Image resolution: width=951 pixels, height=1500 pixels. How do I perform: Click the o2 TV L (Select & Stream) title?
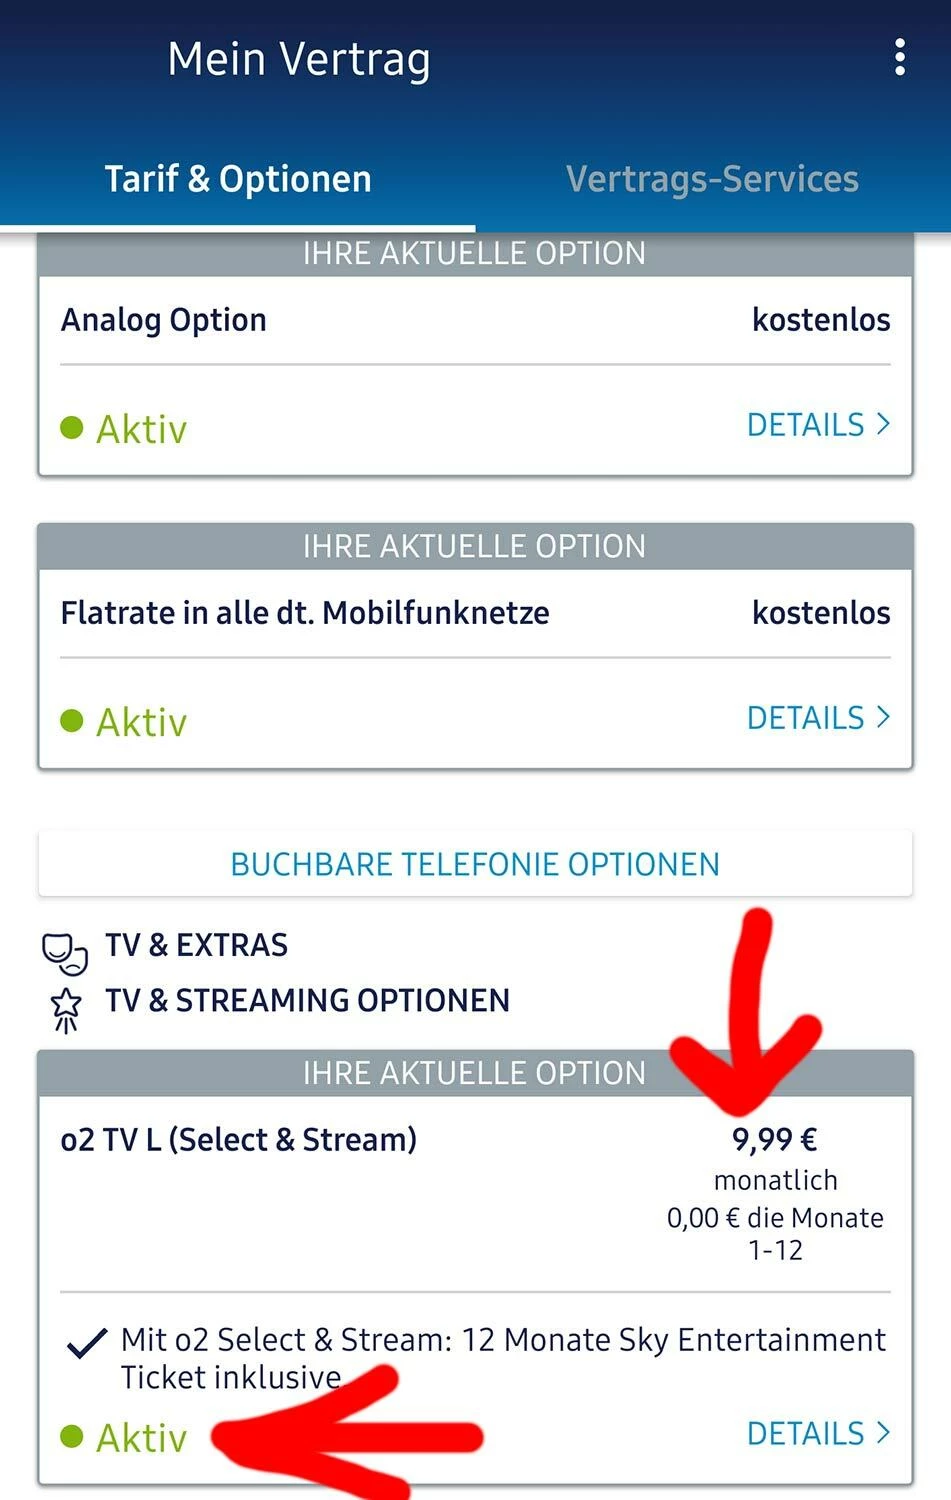click(239, 1140)
